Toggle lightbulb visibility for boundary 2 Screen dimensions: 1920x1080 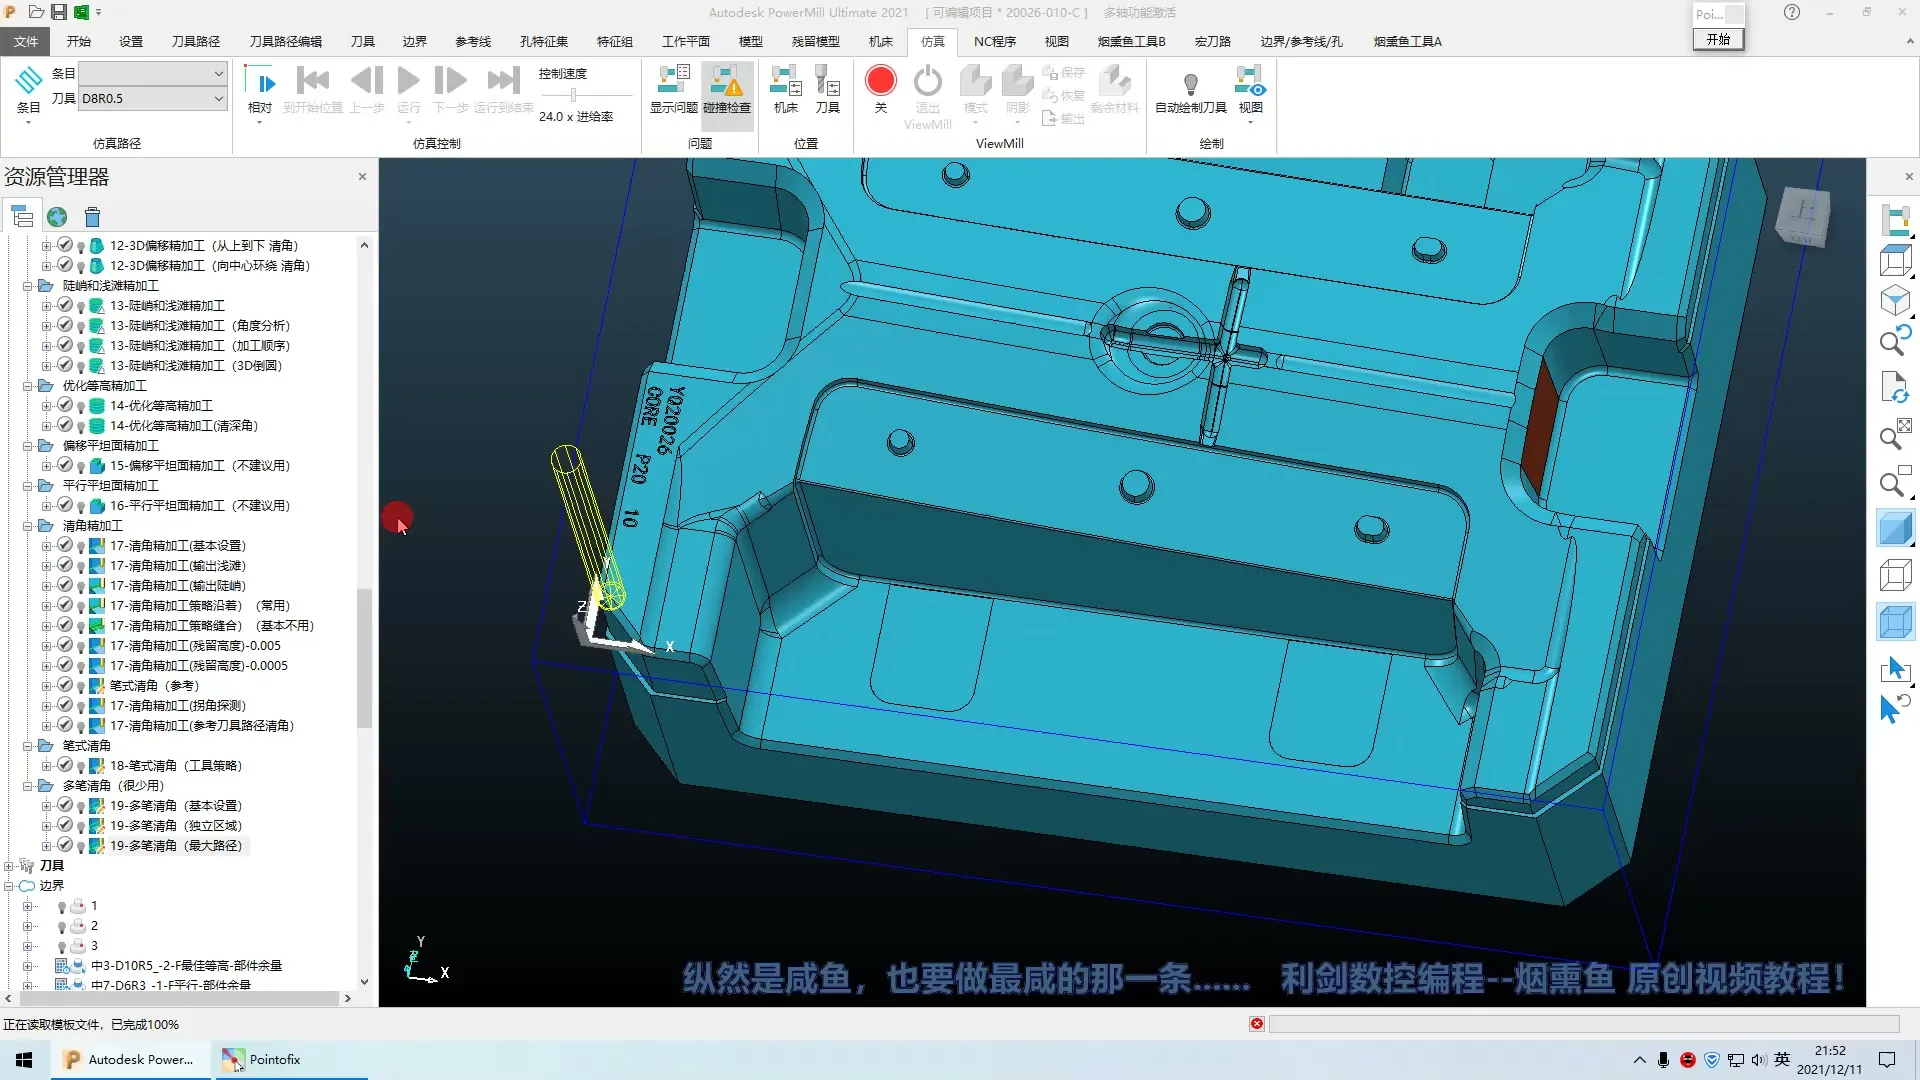(x=62, y=927)
